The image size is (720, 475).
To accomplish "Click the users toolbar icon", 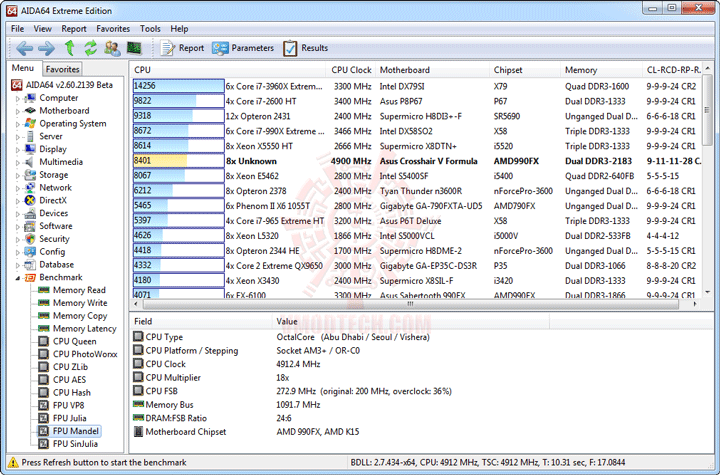I will (112, 48).
